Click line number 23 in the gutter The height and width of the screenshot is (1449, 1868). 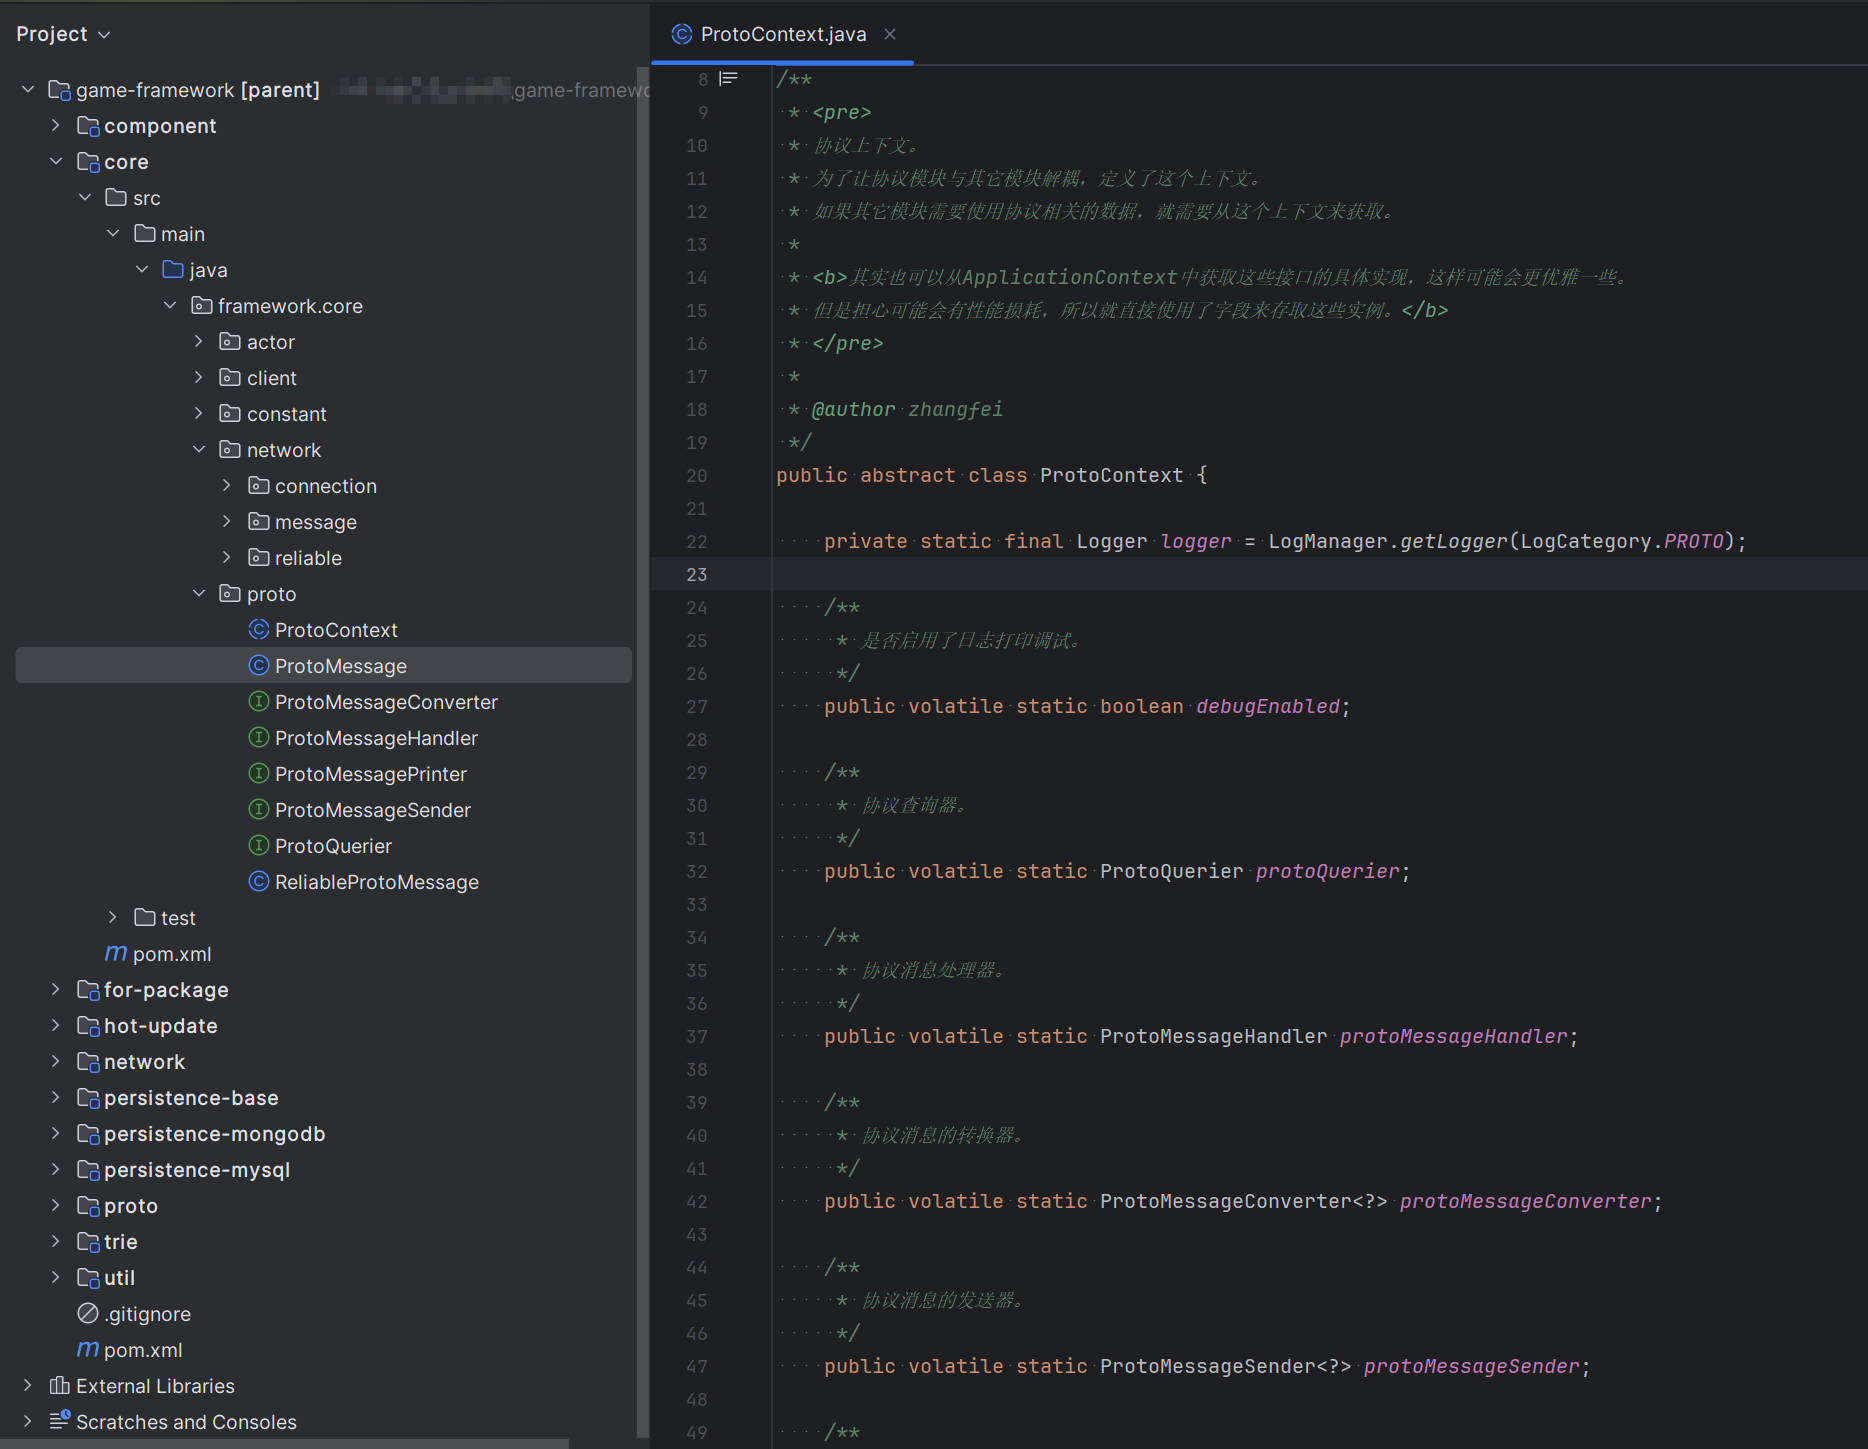pyautogui.click(x=697, y=574)
